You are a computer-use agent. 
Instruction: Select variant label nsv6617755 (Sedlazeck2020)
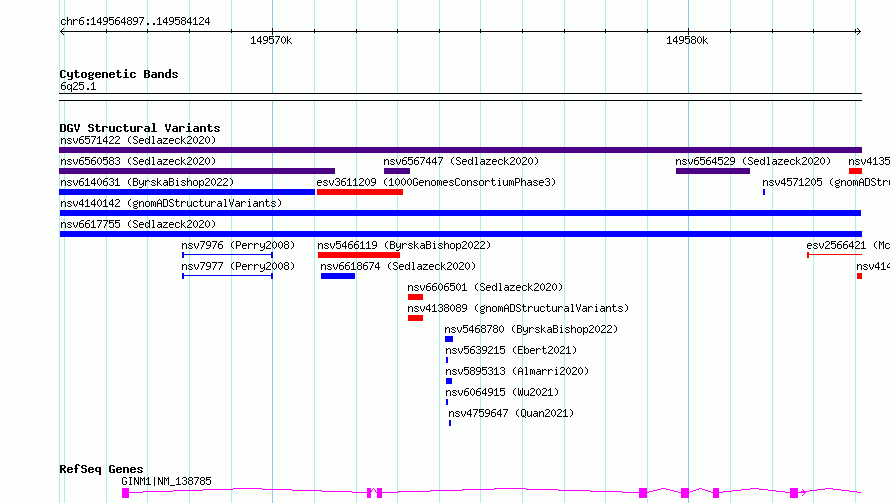(x=138, y=224)
